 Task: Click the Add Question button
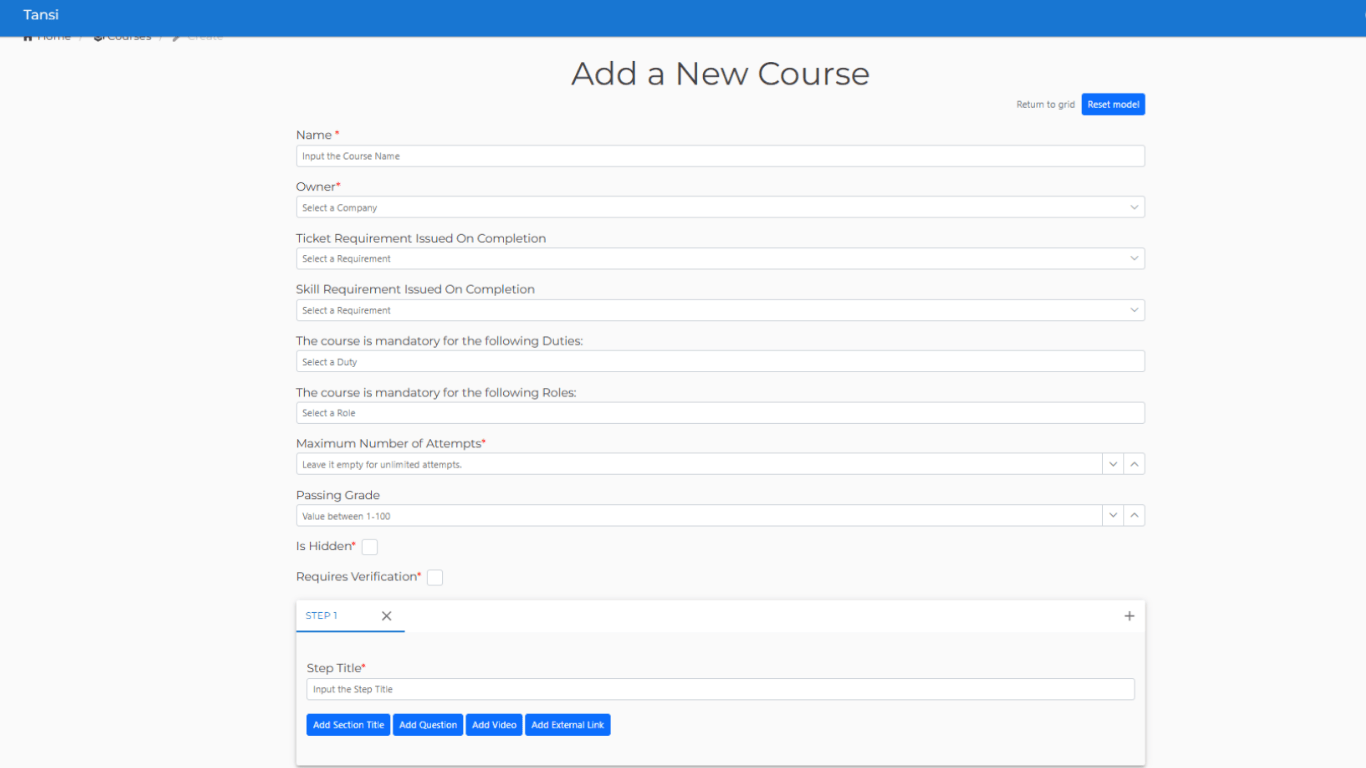tap(428, 724)
